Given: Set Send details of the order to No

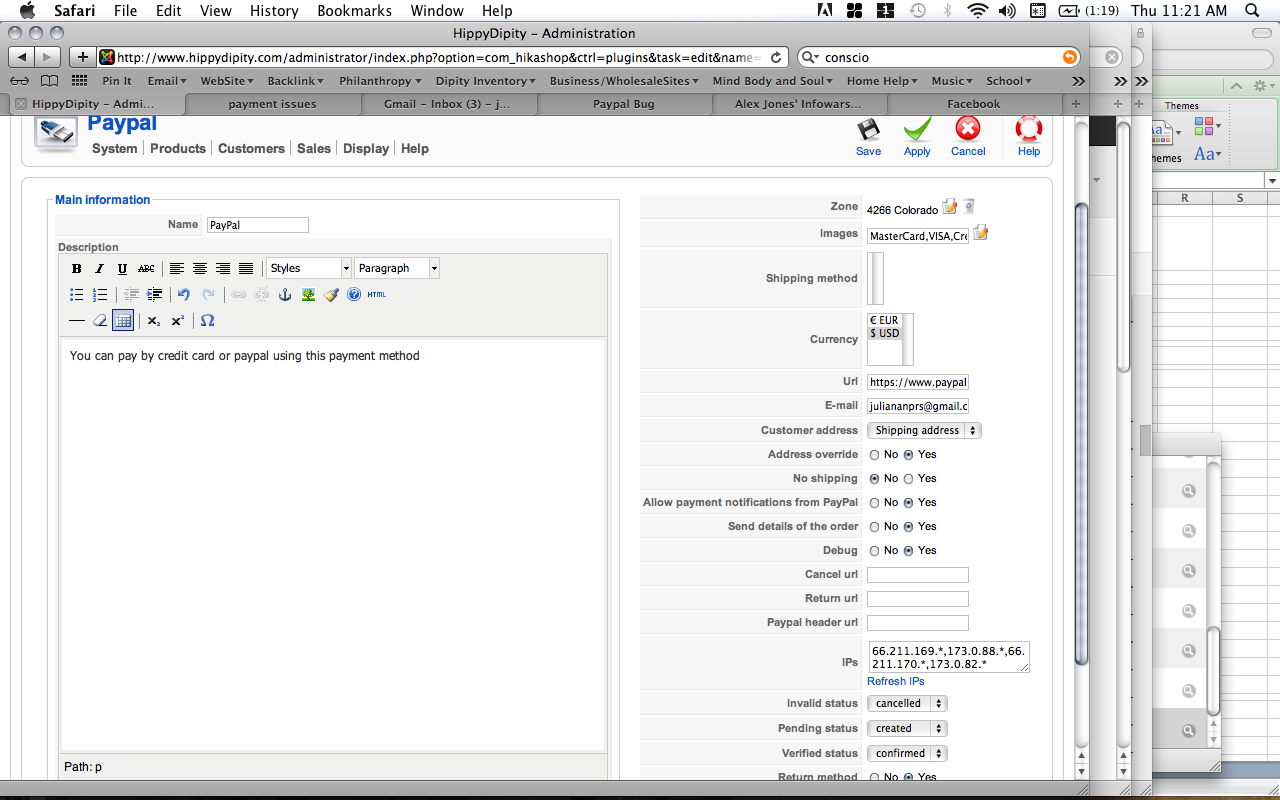Looking at the screenshot, I should coord(875,527).
